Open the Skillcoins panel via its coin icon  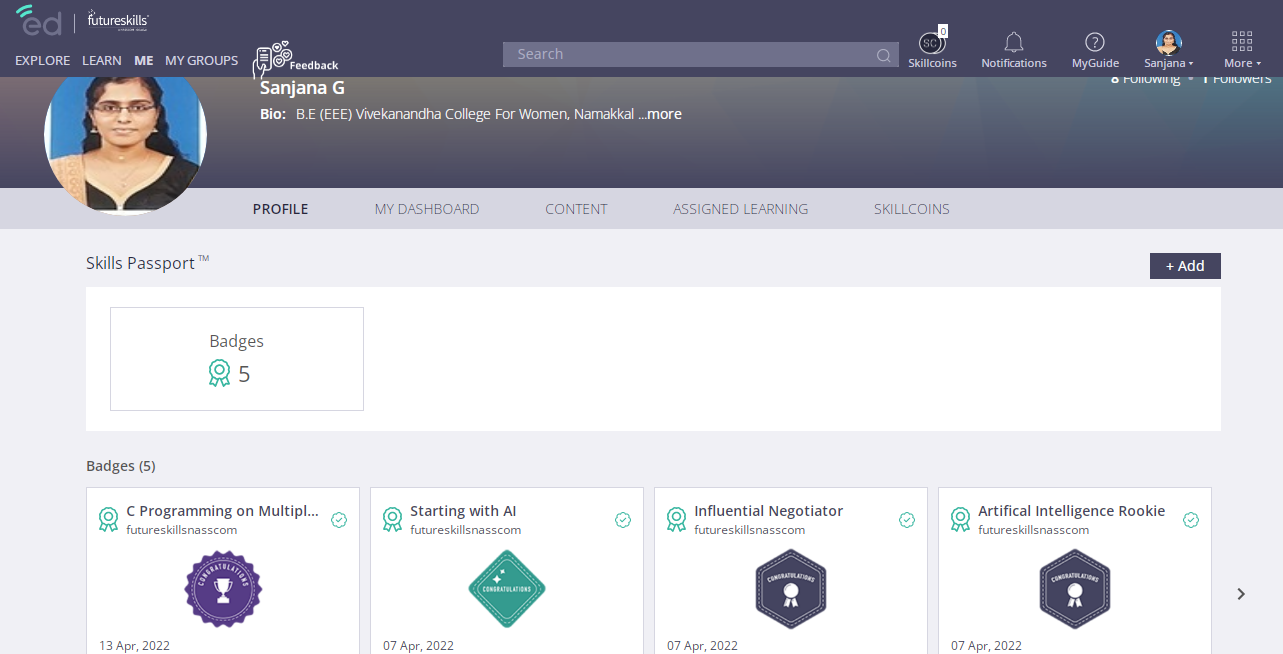coord(931,42)
